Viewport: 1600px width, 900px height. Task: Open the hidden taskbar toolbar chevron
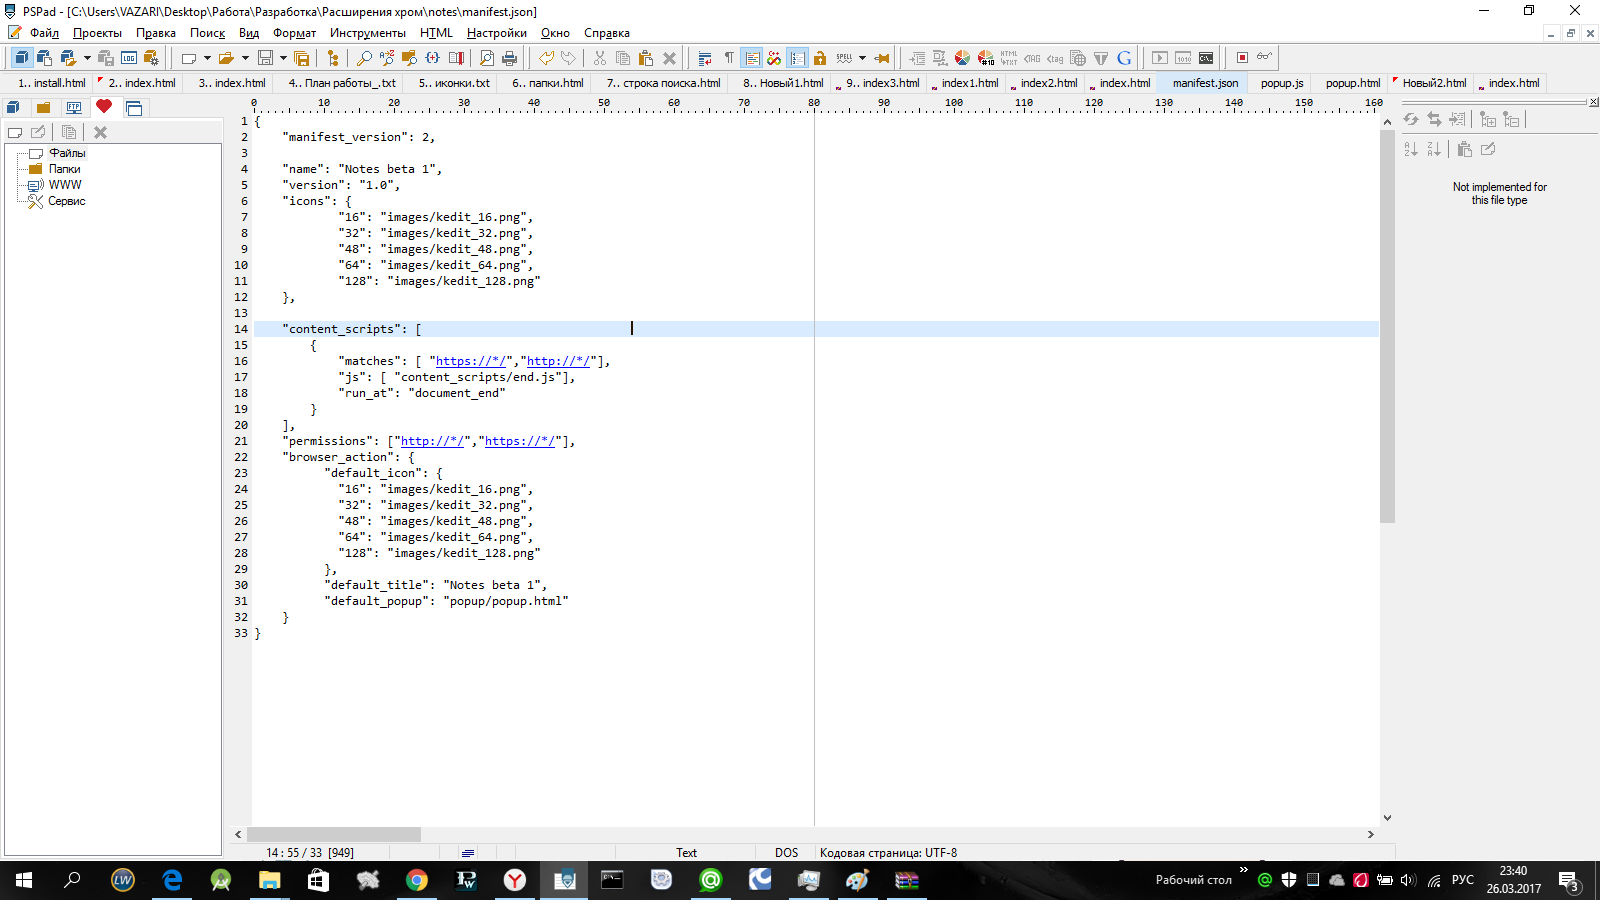[1244, 870]
